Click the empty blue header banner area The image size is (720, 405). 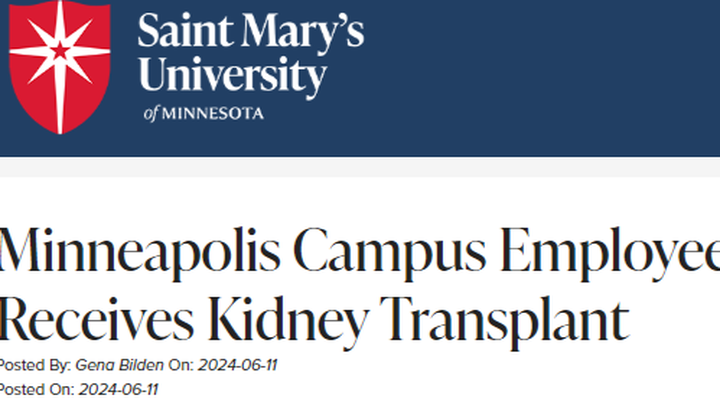[542, 78]
